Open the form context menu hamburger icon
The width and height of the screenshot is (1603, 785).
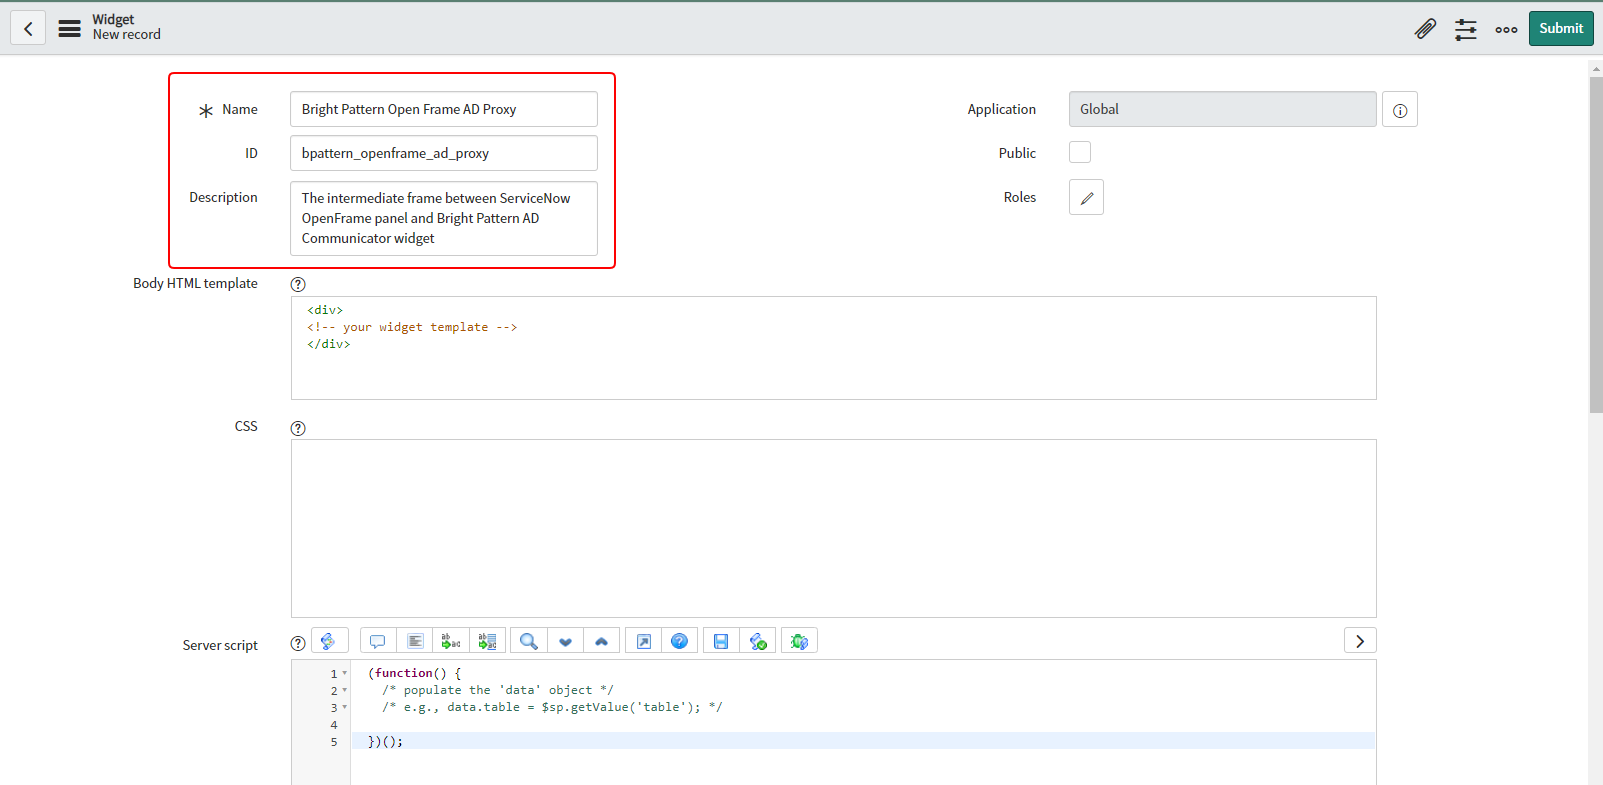tap(69, 28)
